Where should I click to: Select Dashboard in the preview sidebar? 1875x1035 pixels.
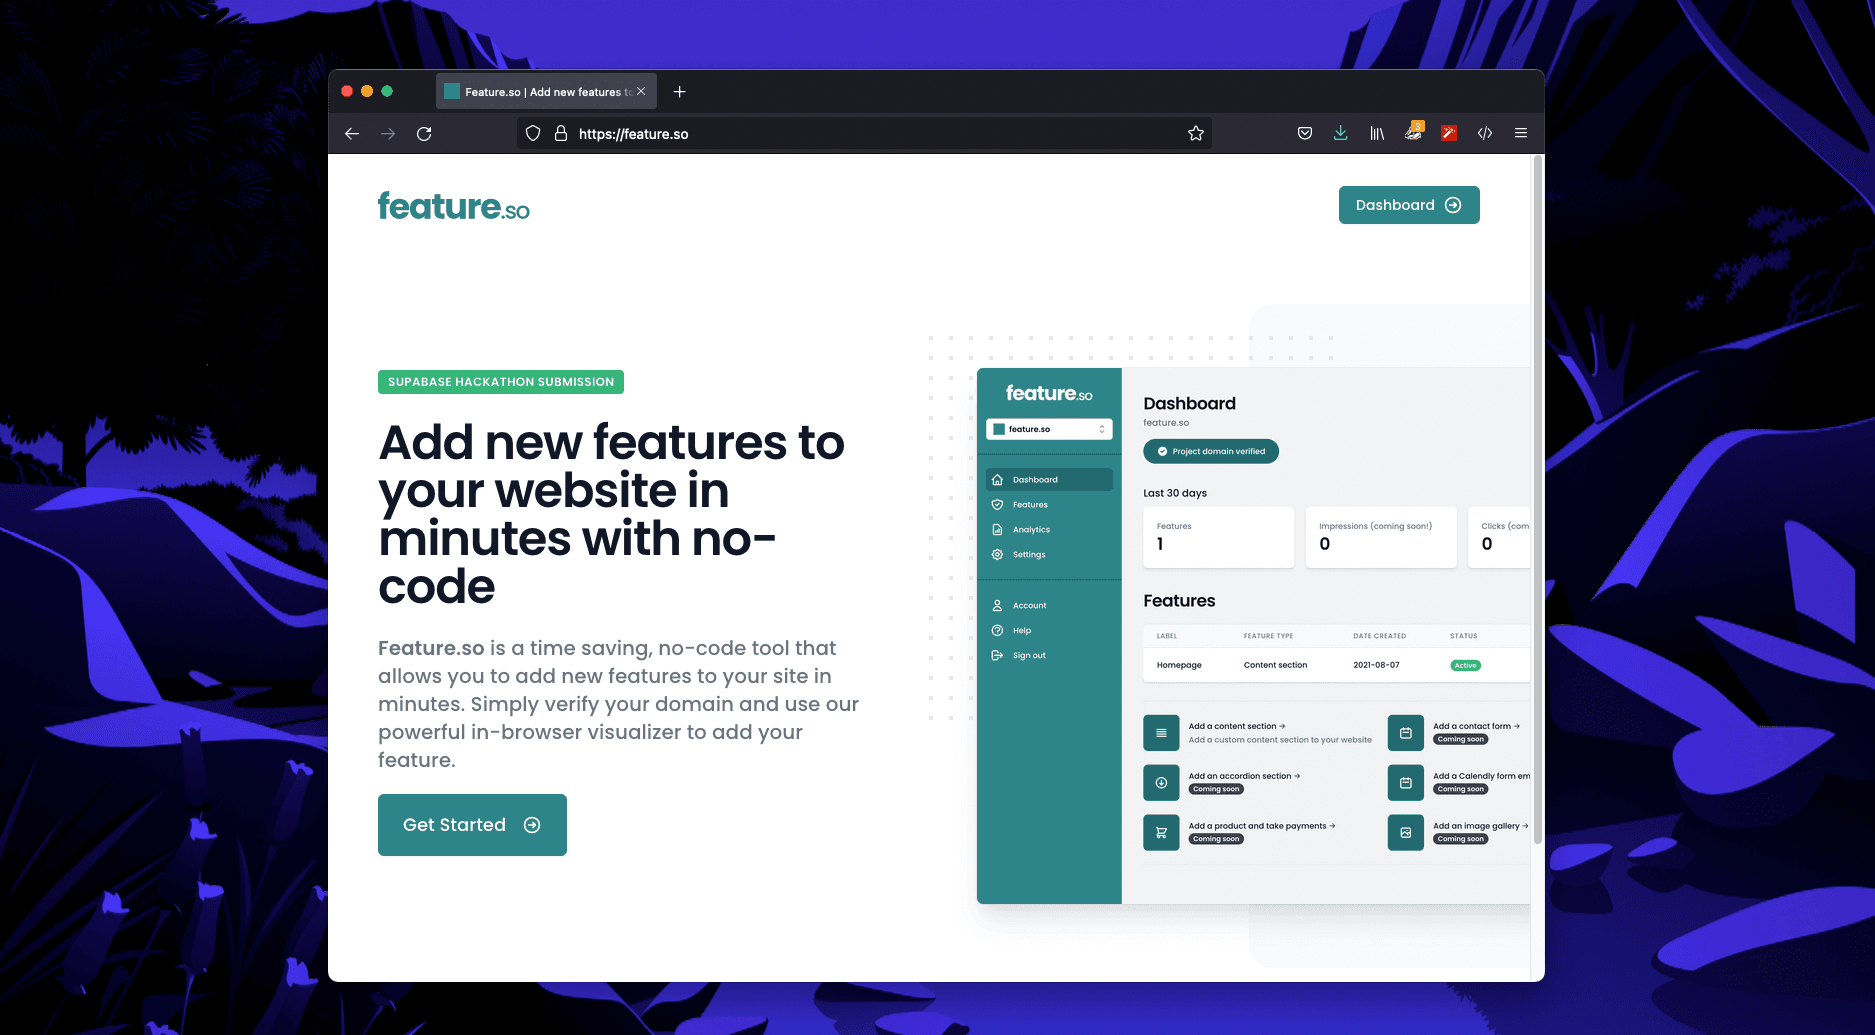pyautogui.click(x=1049, y=480)
